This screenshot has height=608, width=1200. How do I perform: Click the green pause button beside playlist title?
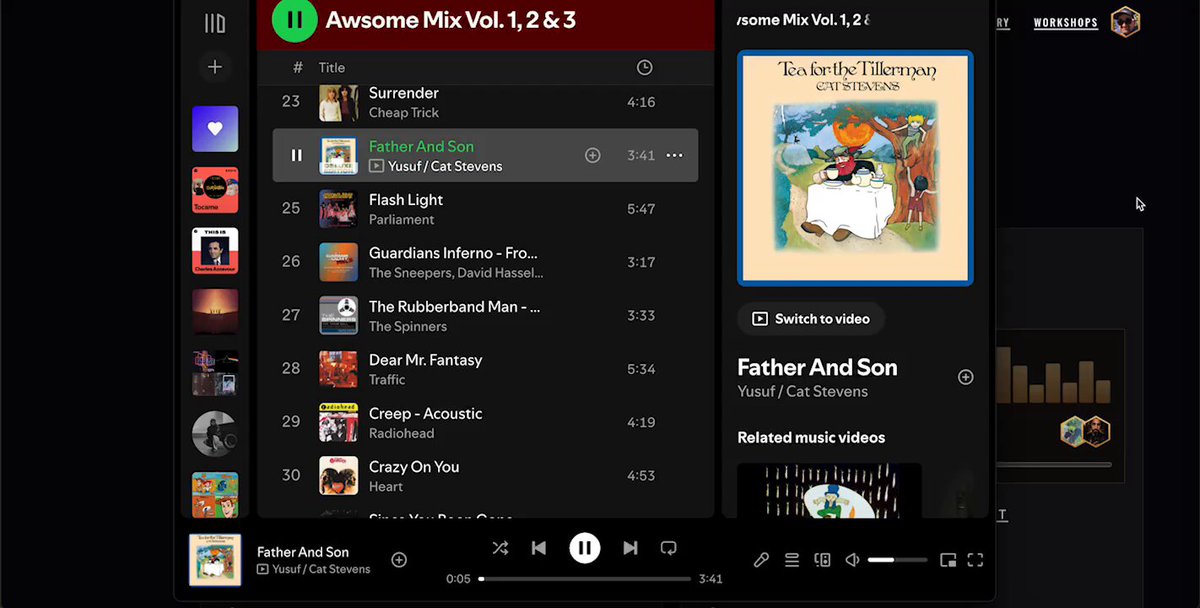295,19
